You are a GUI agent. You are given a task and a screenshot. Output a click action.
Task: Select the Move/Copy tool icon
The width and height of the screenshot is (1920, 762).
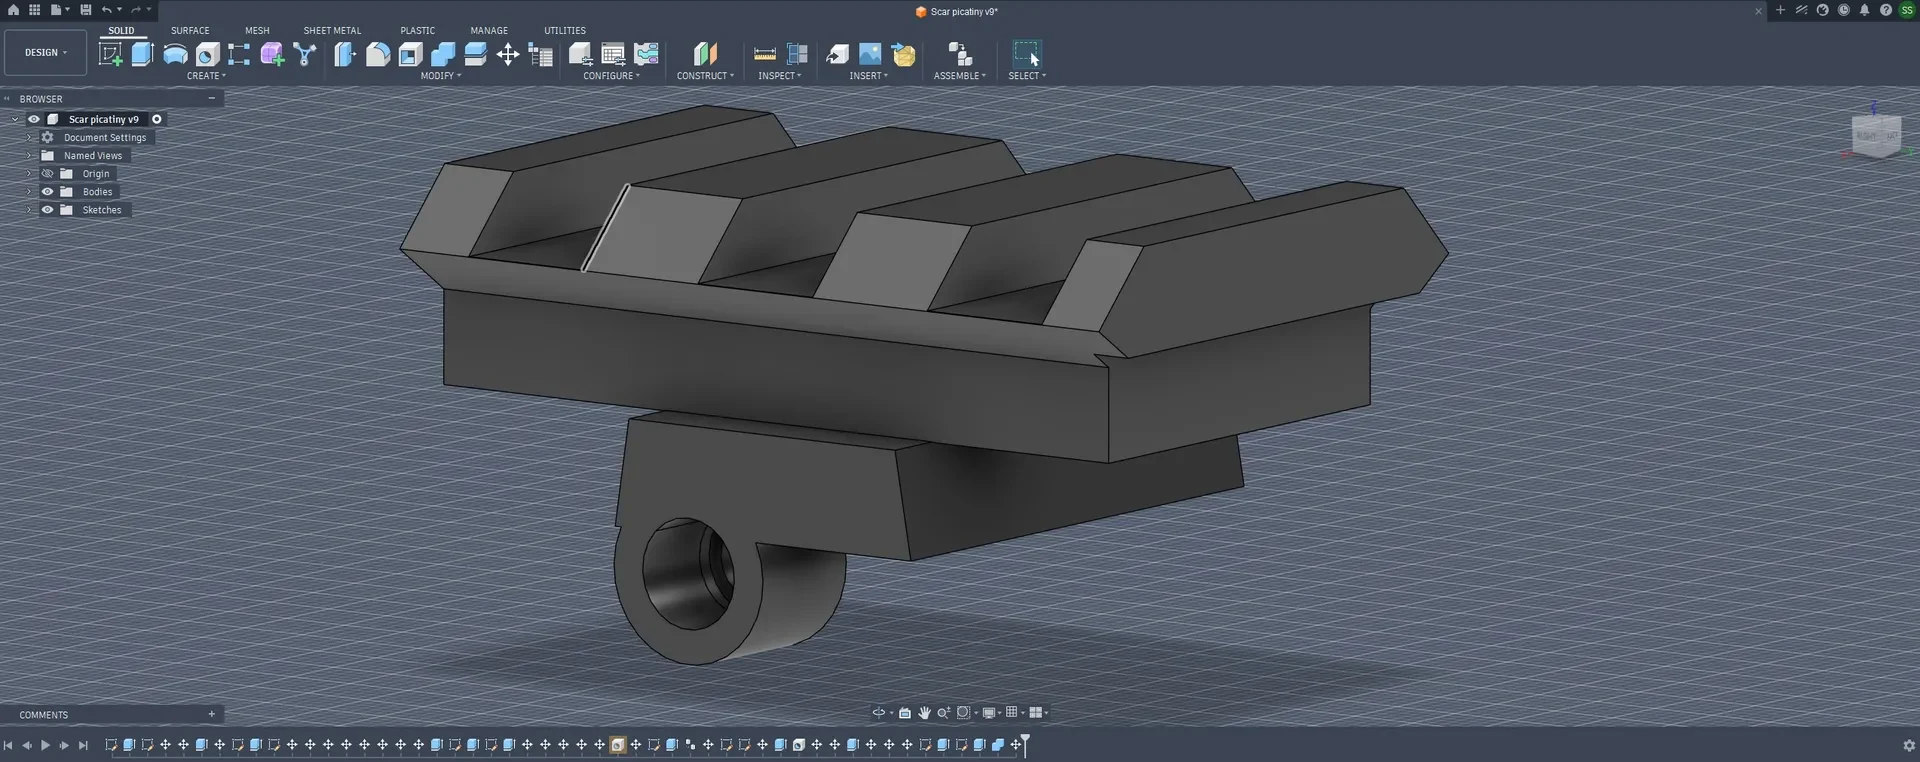tap(508, 54)
